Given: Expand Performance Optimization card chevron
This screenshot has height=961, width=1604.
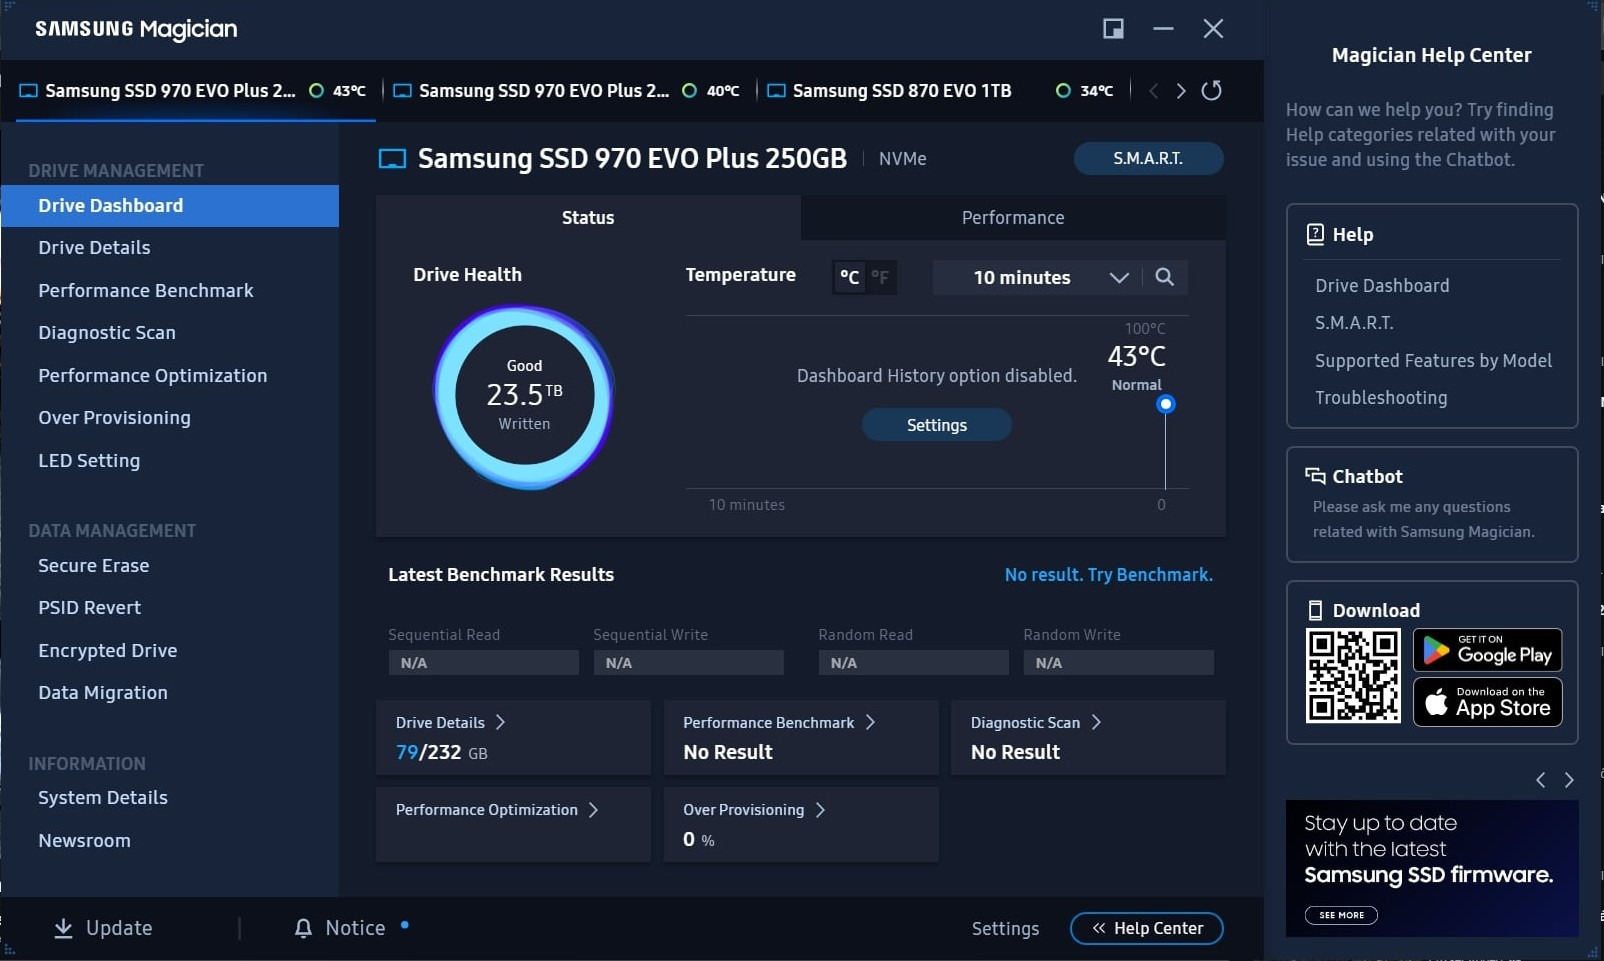Looking at the screenshot, I should pyautogui.click(x=594, y=810).
